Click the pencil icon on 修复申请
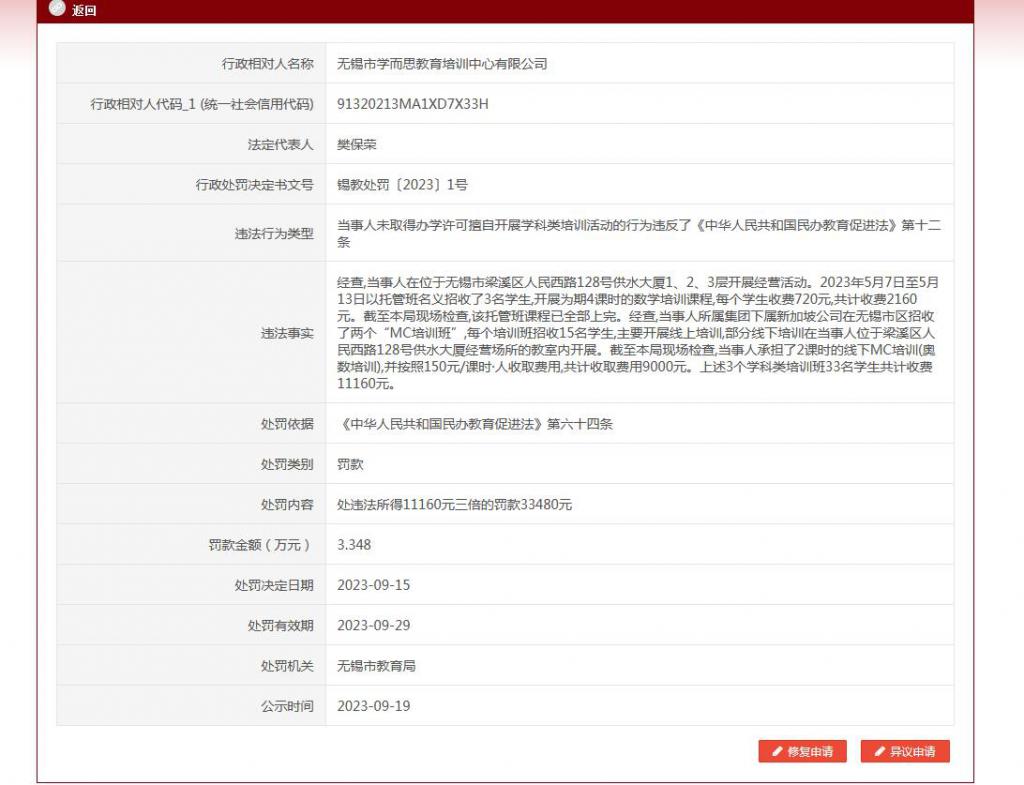This screenshot has height=785, width=1024. click(x=776, y=751)
